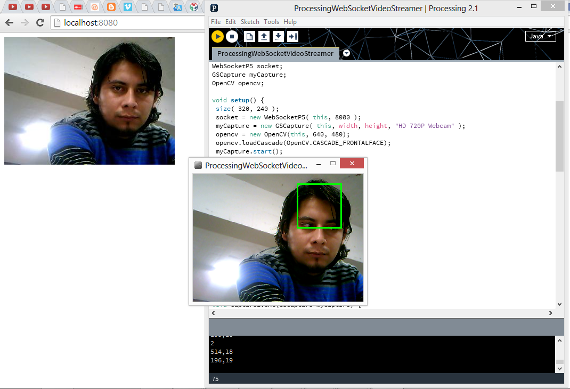Click the code editor's scroll down arrow
Screen dimensions: 570x389
click(559, 304)
